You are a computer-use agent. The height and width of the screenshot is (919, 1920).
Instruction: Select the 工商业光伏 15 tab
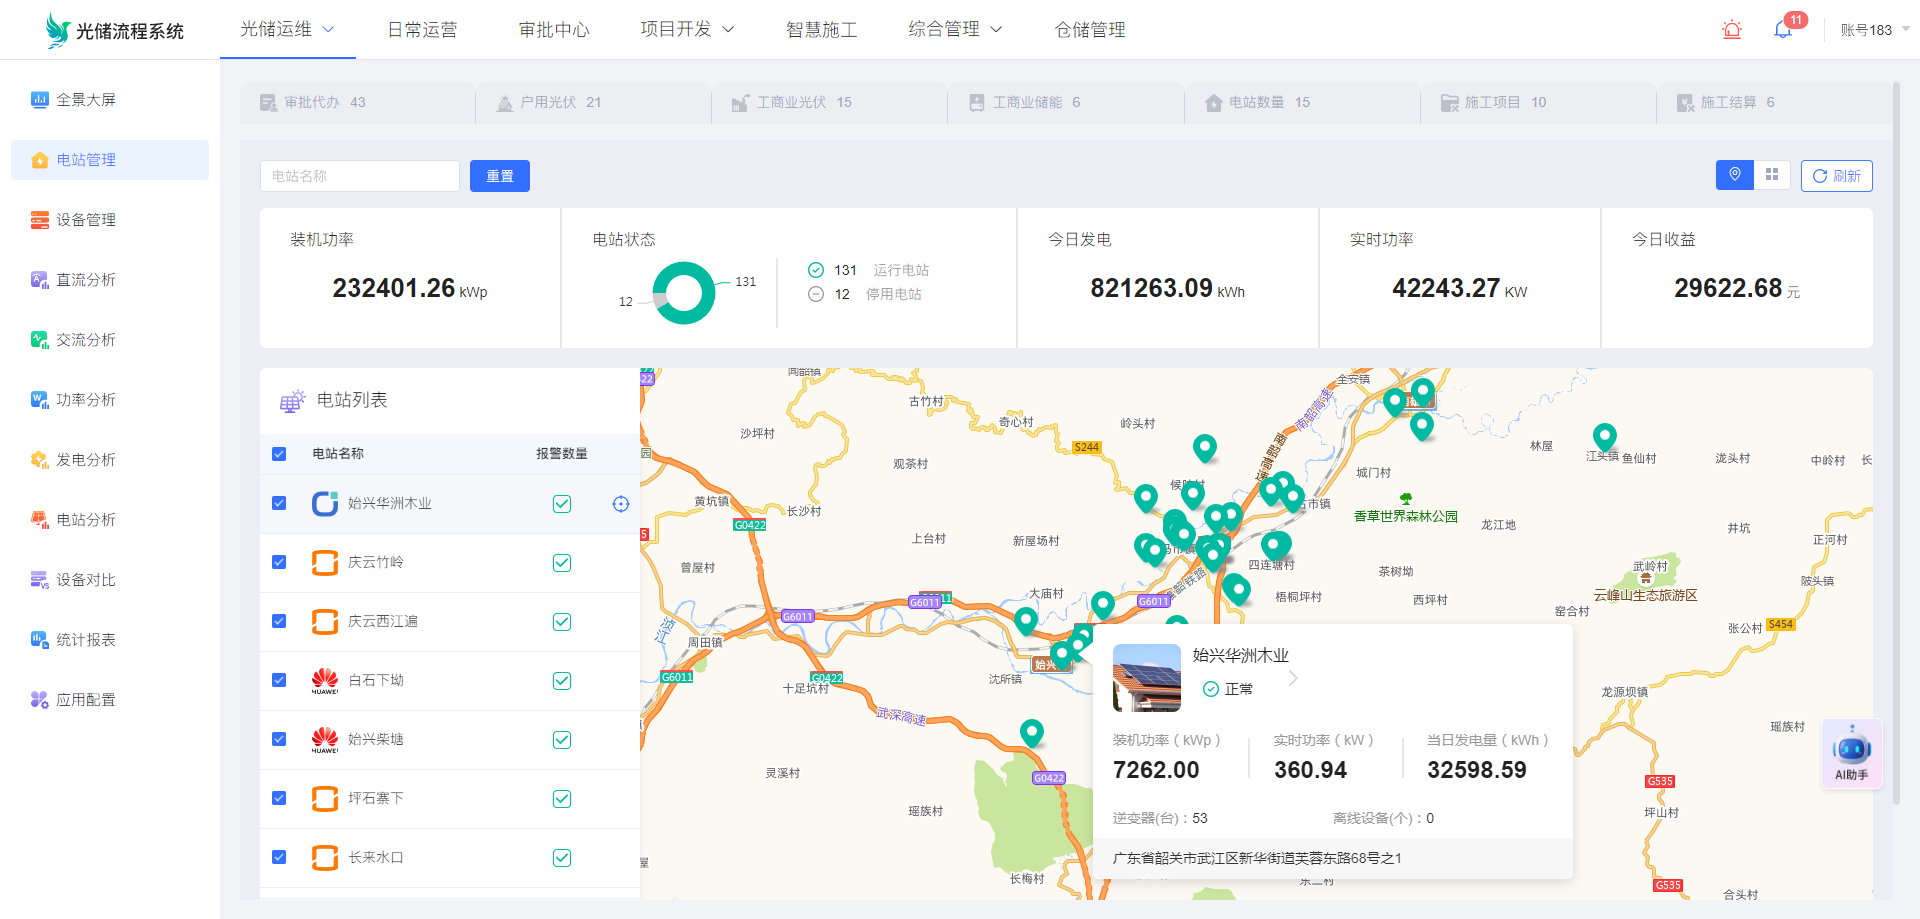coord(829,102)
